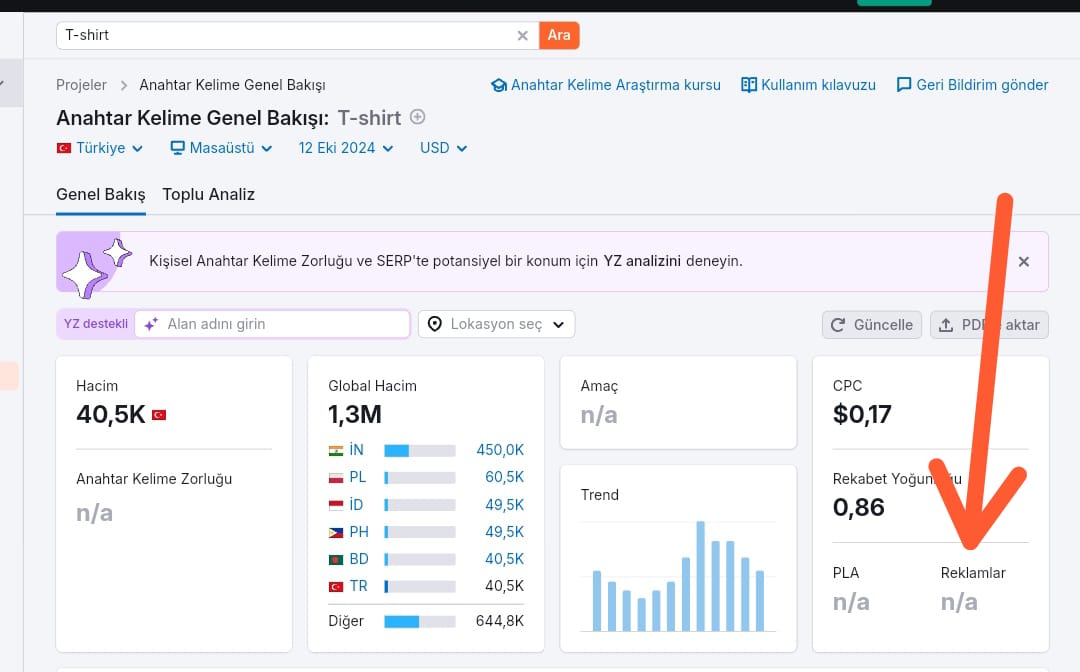This screenshot has height=672, width=1080.
Task: Dismiss the YZ analizini banner
Action: point(1024,262)
